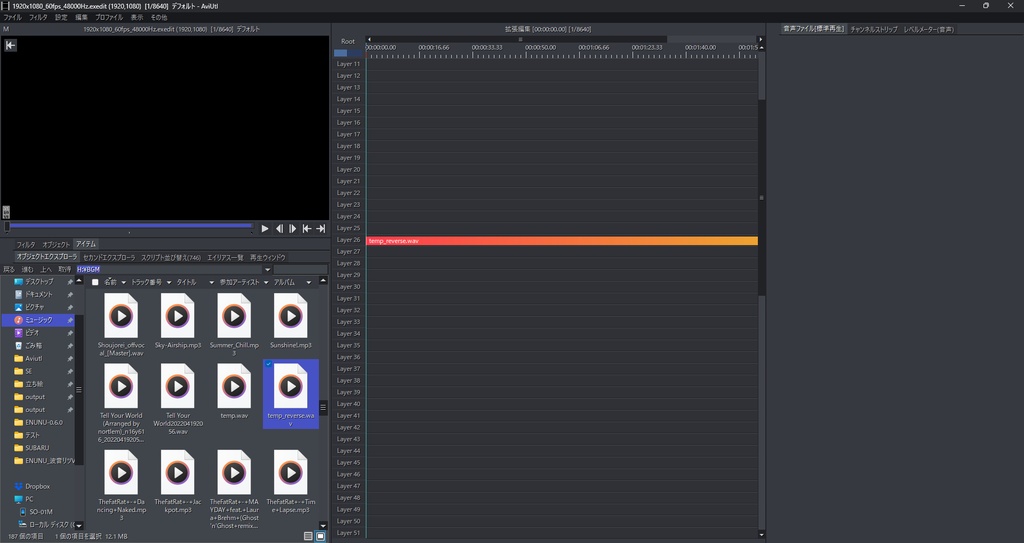1024x543 pixels.
Task: Jump to the last frame
Action: pos(321,229)
